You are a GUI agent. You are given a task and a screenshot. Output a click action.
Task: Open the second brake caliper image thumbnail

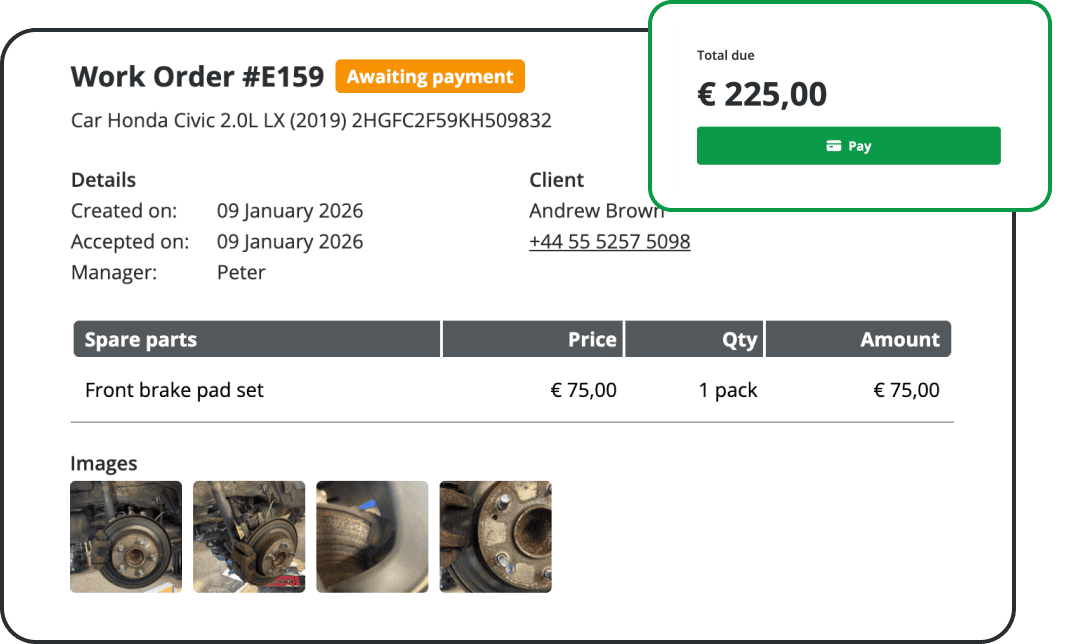(248, 536)
